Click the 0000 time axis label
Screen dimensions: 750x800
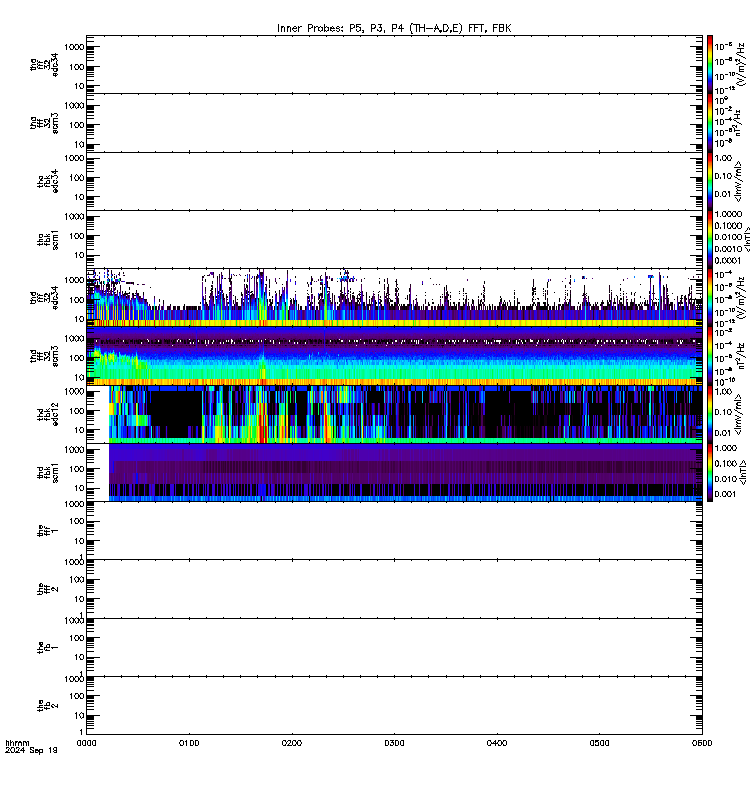coord(87,743)
